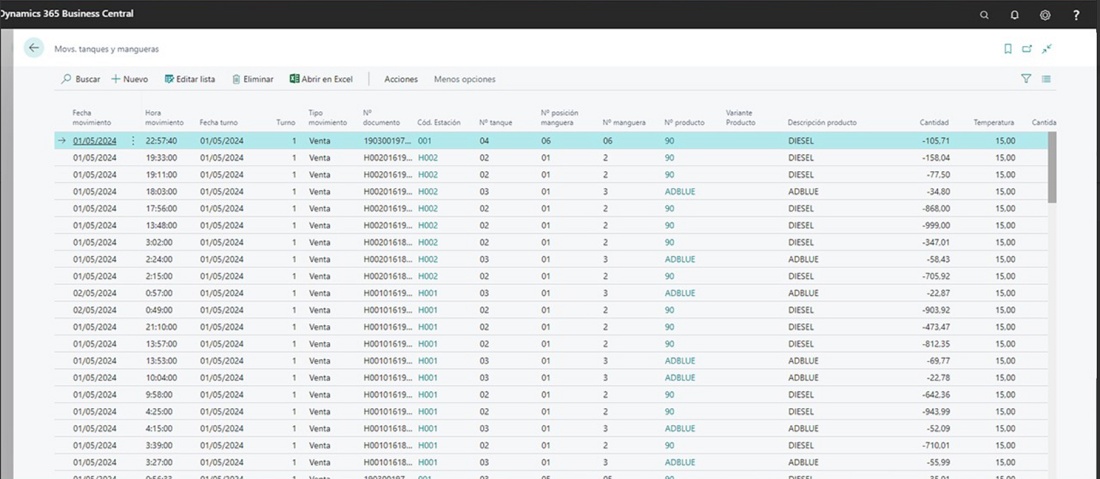The image size is (1100, 479).
Task: Click the bookmark page icon
Action: click(x=1008, y=48)
